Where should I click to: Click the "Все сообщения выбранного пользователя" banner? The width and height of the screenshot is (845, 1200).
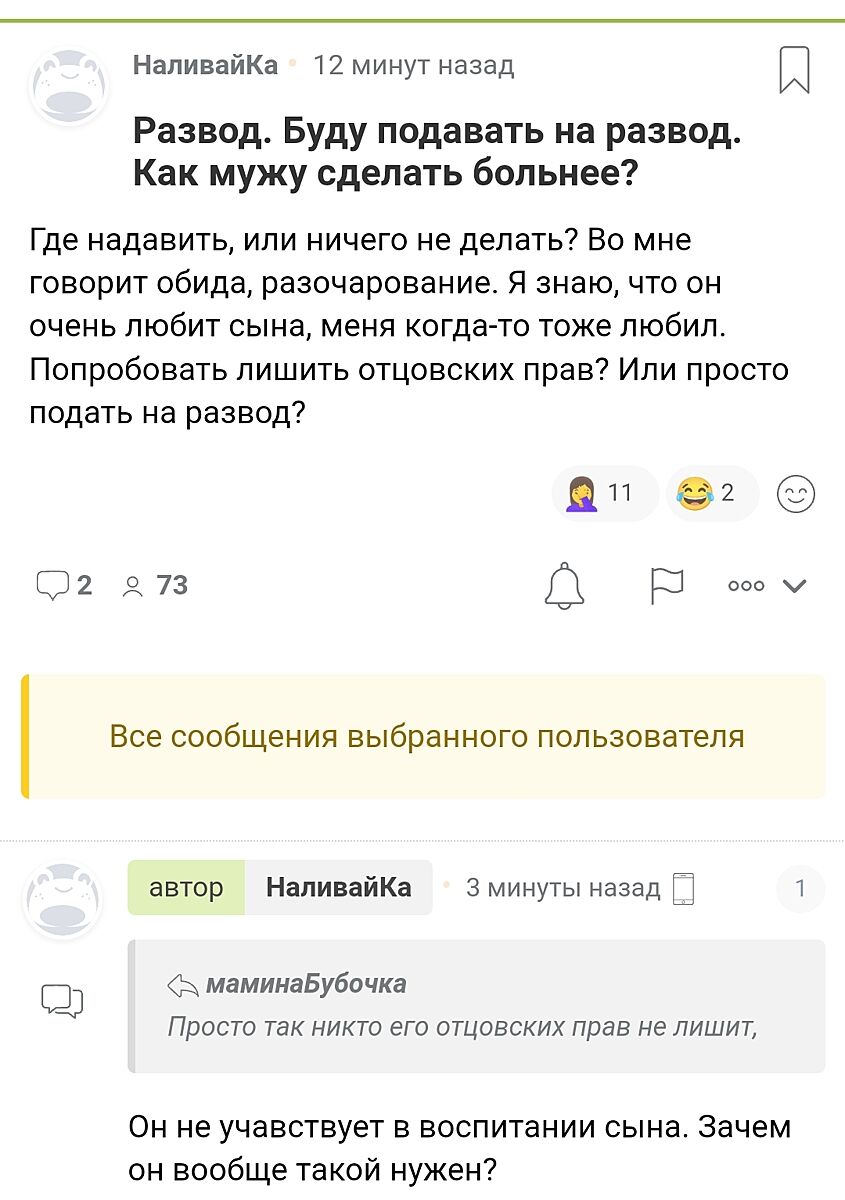coord(426,737)
